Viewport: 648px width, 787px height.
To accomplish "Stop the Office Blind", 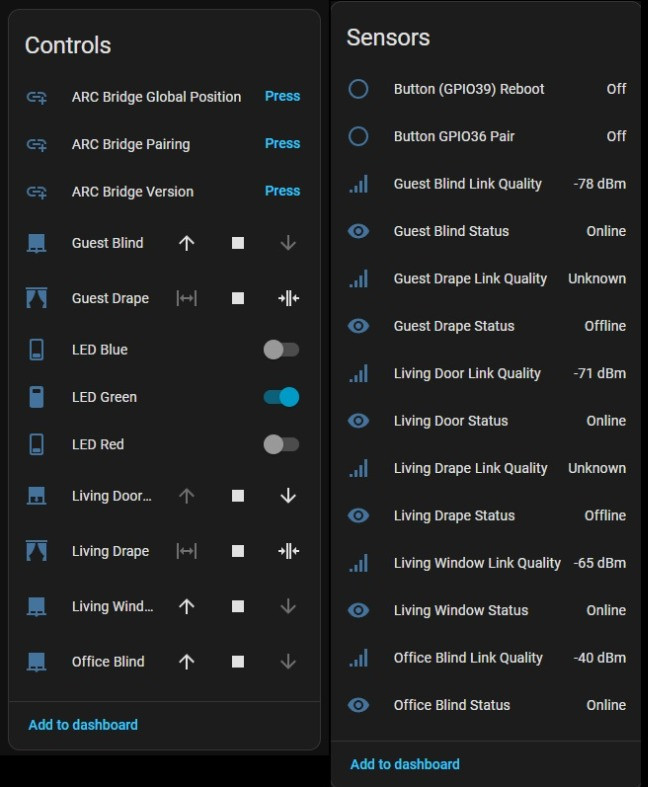I will pos(238,662).
